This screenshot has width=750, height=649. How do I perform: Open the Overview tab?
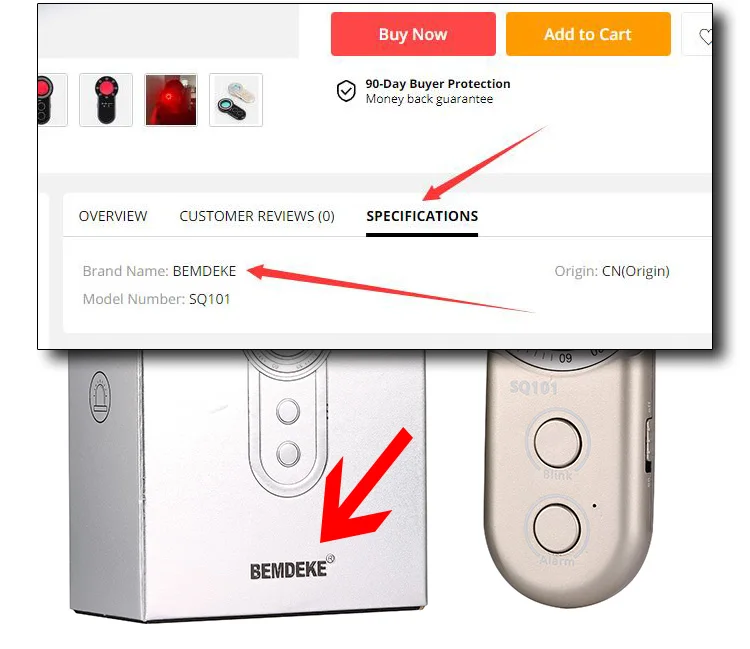113,216
